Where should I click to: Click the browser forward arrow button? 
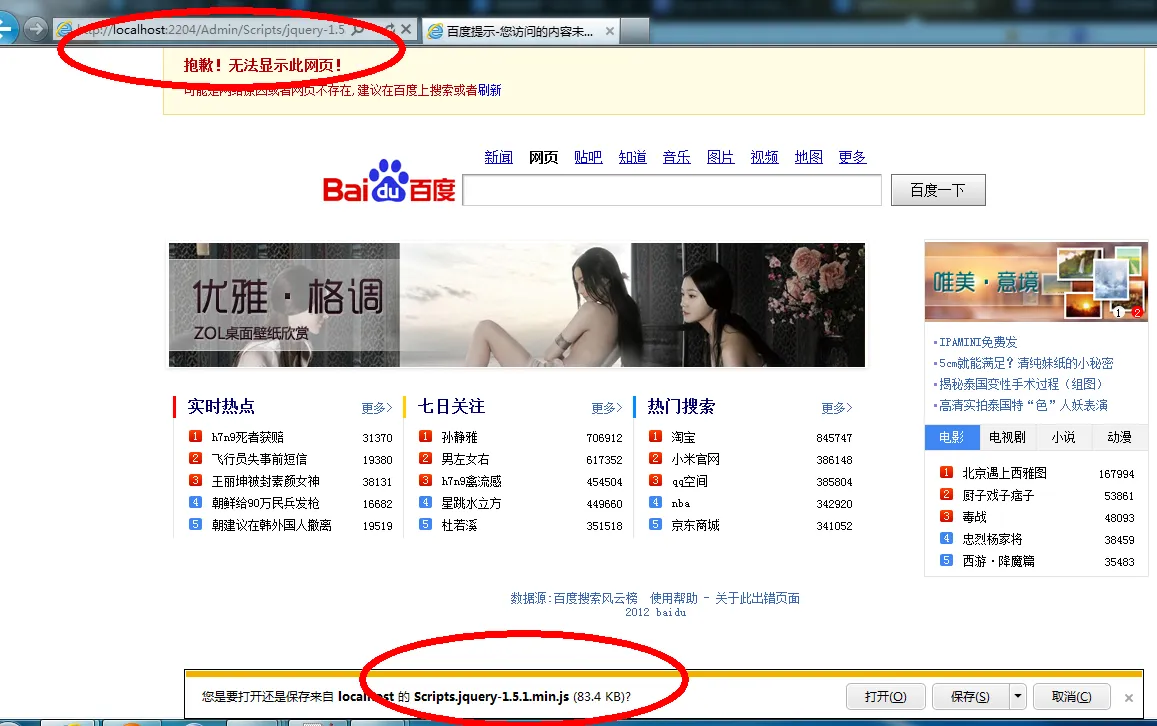point(35,30)
